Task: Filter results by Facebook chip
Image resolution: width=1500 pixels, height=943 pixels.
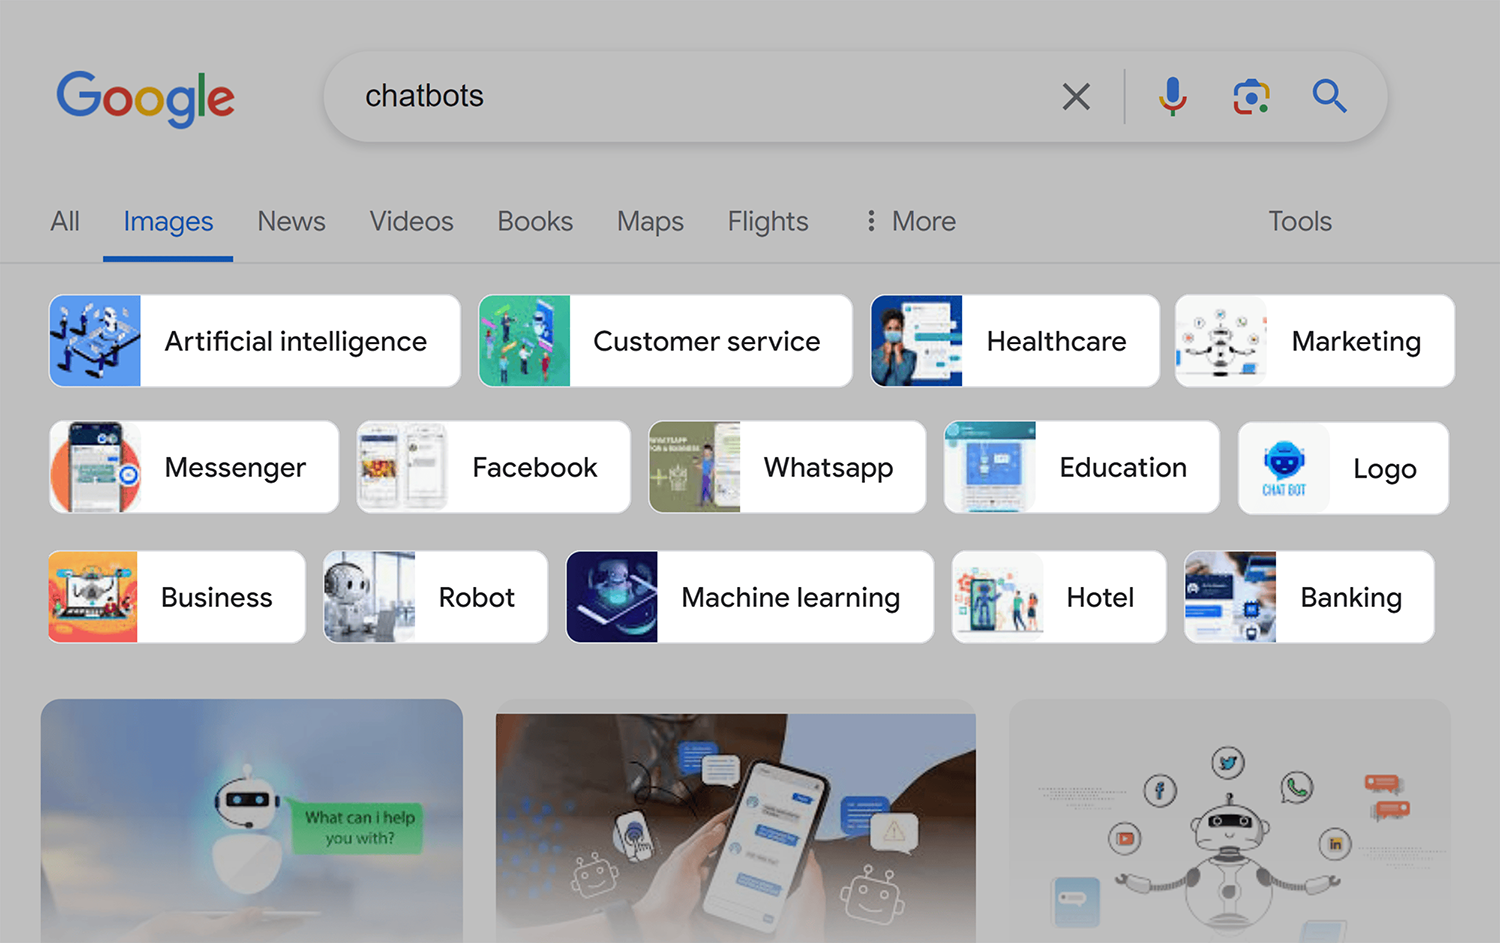Action: pyautogui.click(x=494, y=467)
